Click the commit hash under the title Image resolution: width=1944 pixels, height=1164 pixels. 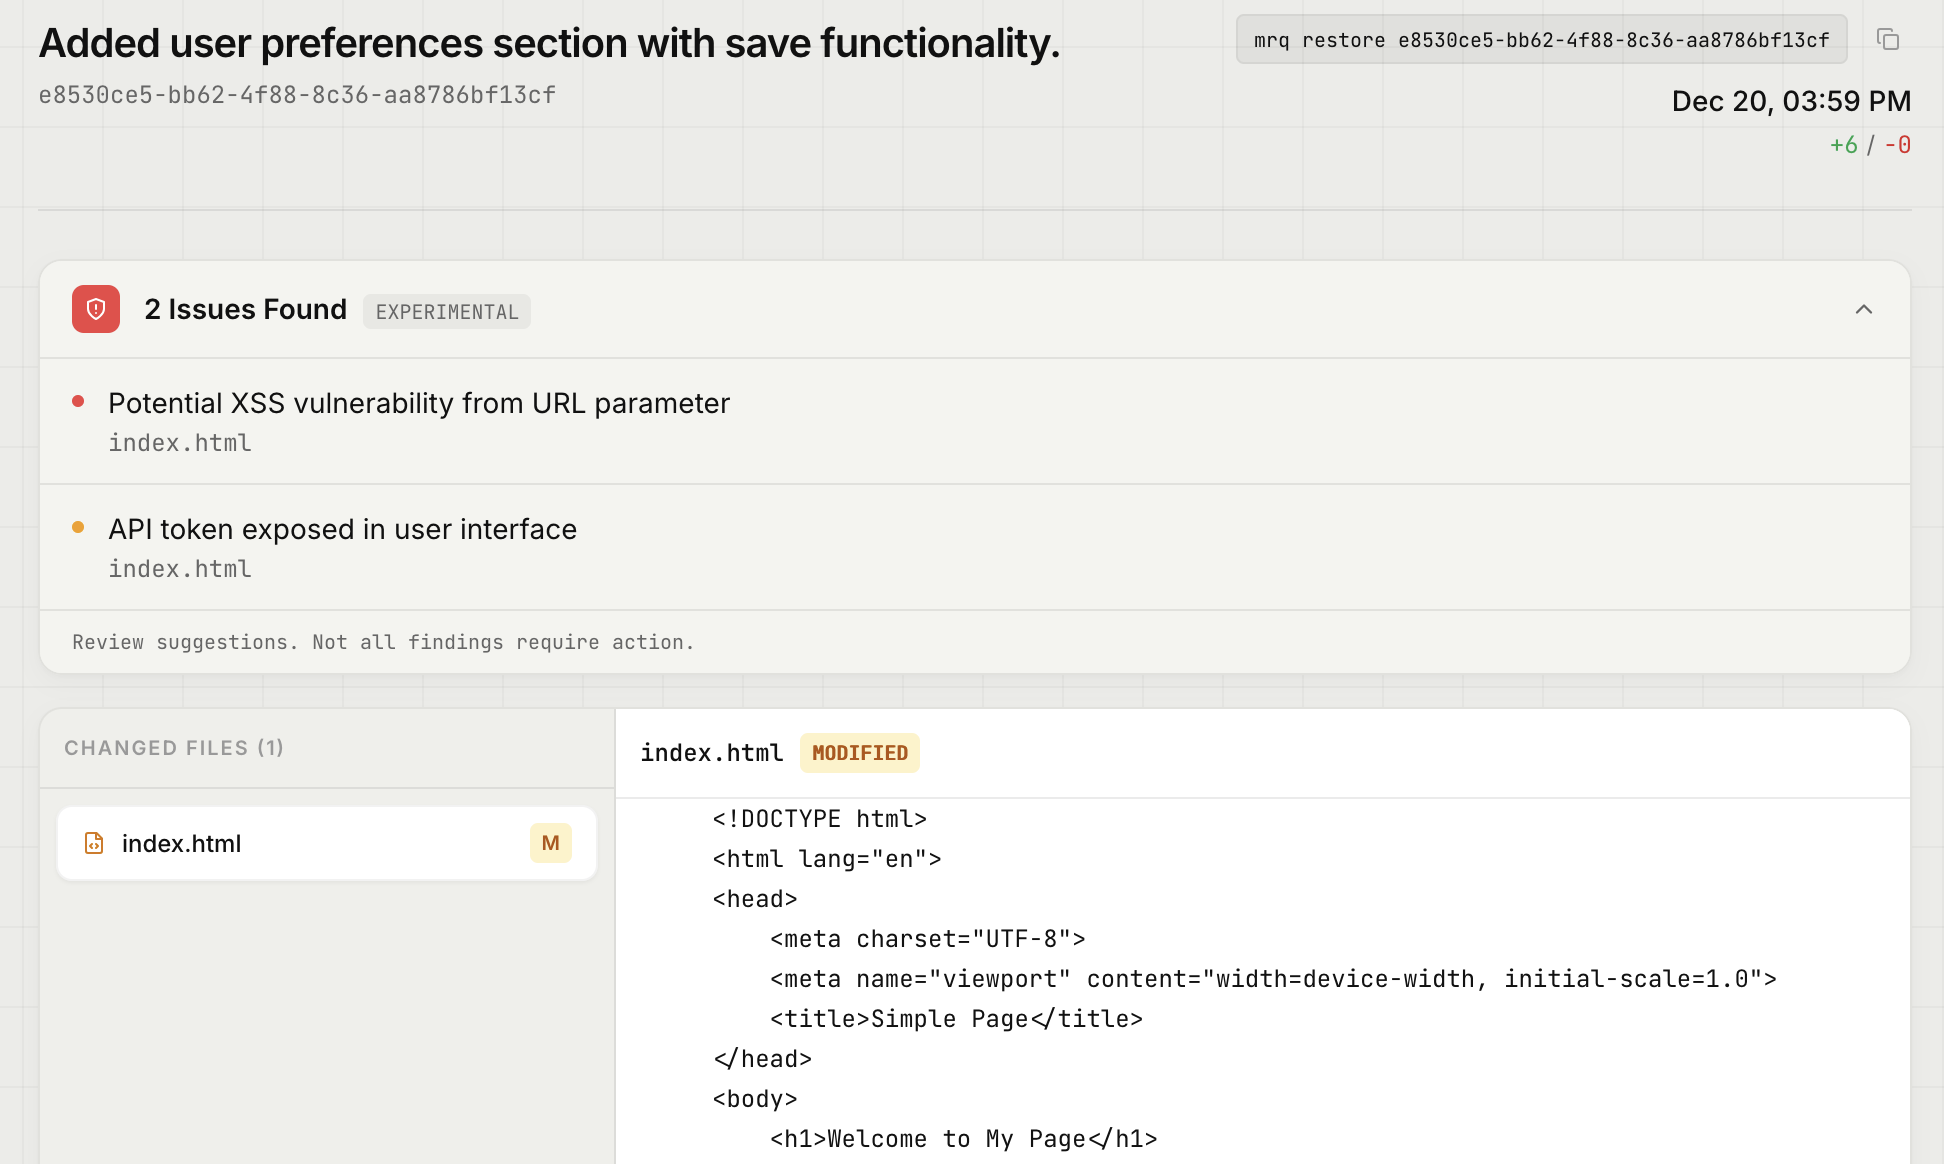coord(297,95)
